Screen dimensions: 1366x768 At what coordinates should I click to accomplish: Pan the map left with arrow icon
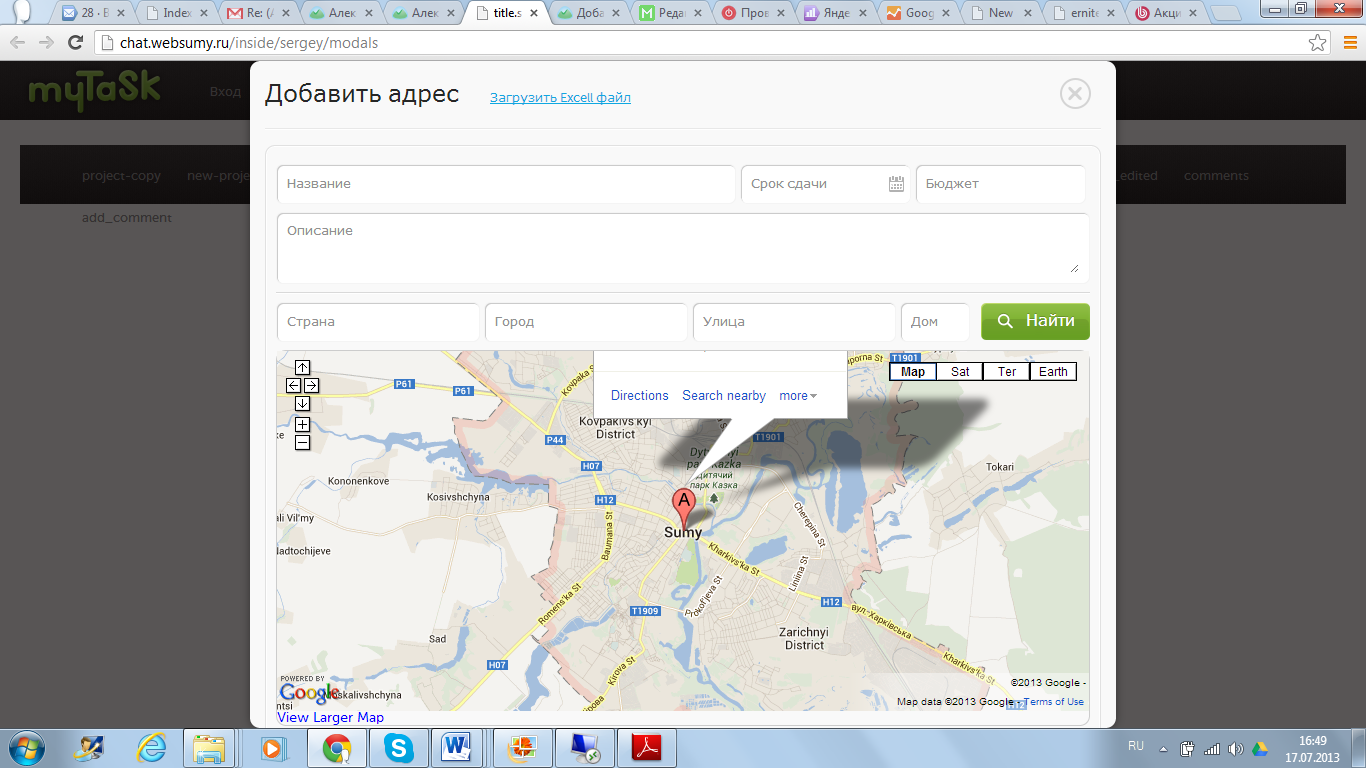click(x=293, y=385)
